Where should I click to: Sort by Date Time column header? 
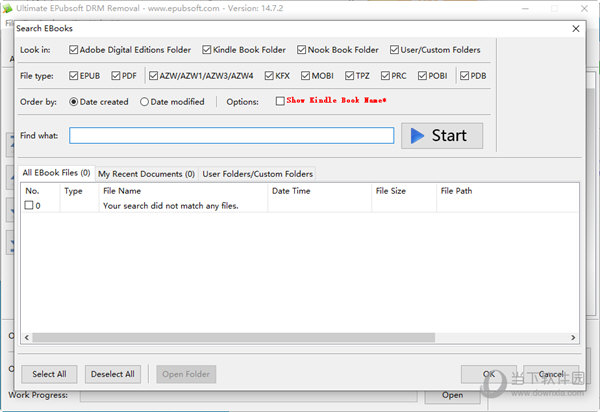pyautogui.click(x=320, y=191)
